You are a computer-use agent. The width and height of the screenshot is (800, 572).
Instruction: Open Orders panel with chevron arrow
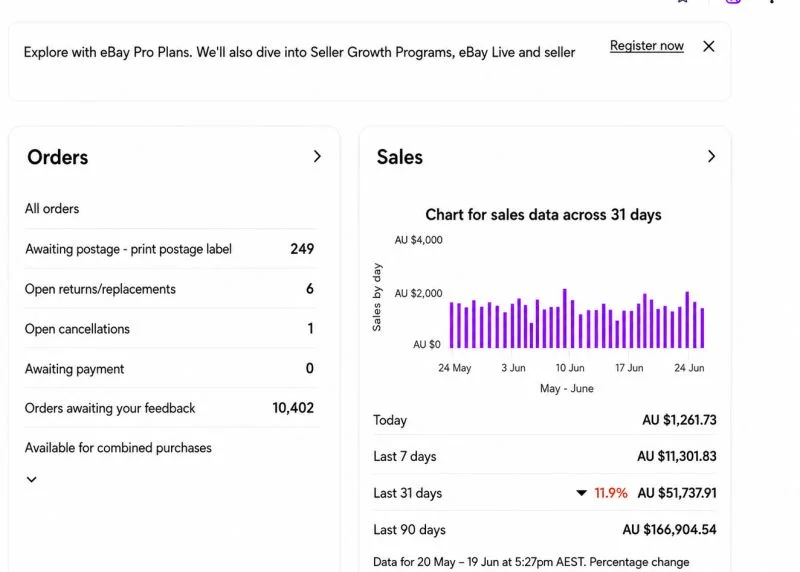(x=317, y=156)
